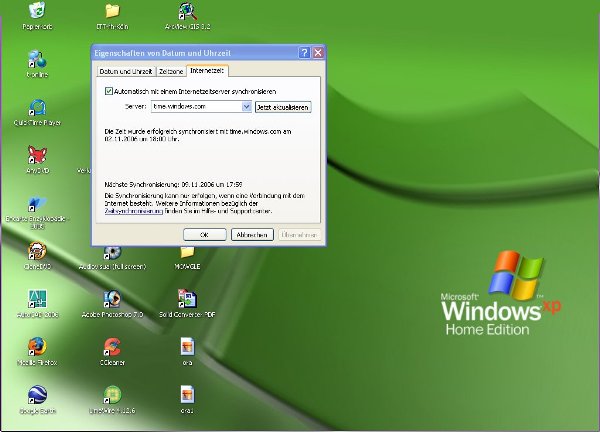
Task: Select the Internetzeit tab
Action: click(207, 71)
